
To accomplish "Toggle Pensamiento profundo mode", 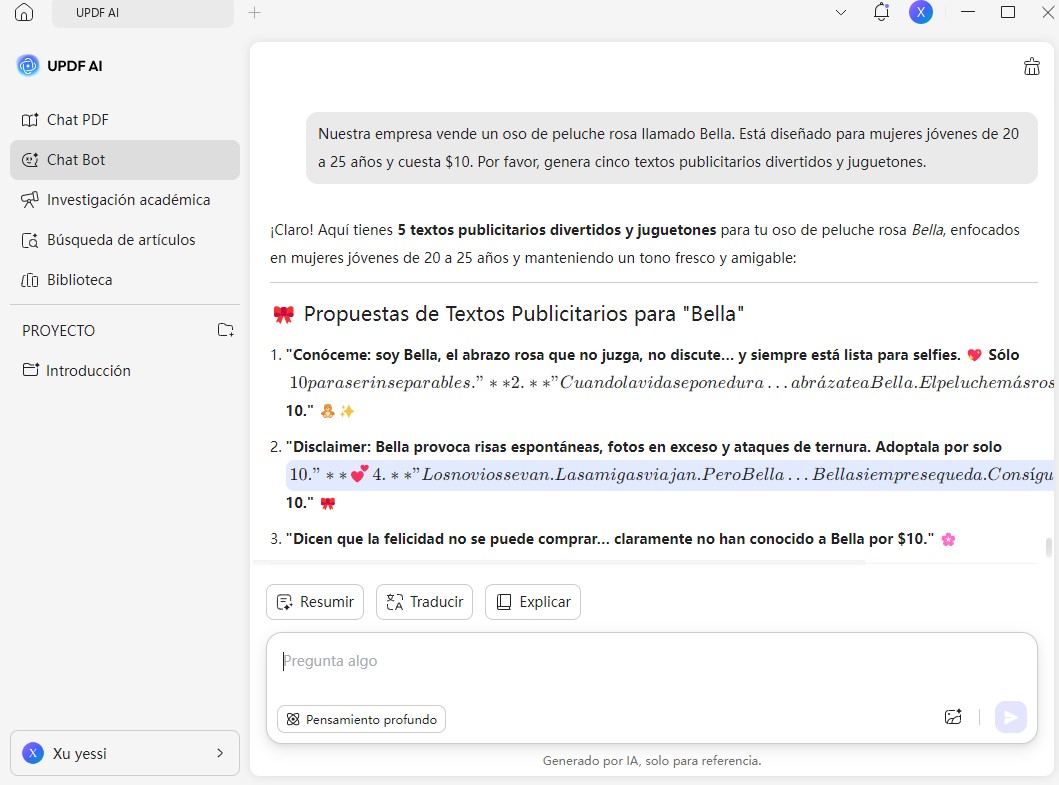I will [x=361, y=719].
